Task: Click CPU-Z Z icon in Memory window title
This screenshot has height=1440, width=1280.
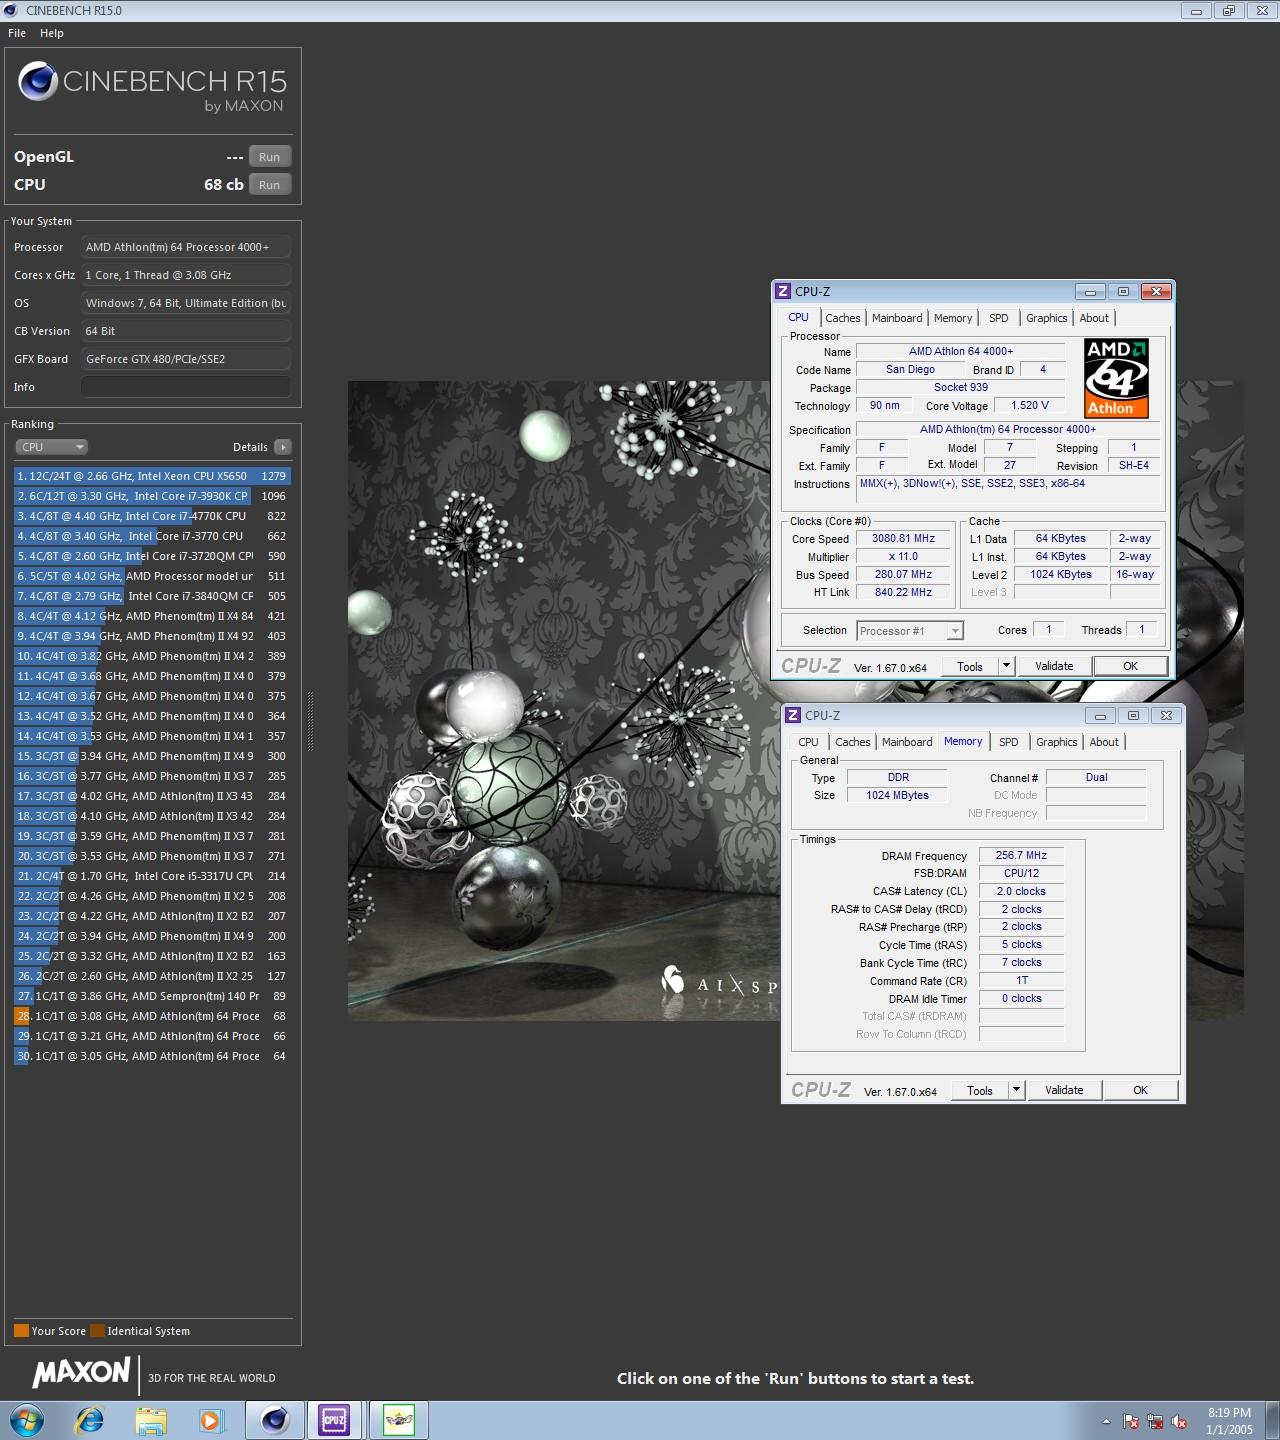Action: tap(792, 715)
